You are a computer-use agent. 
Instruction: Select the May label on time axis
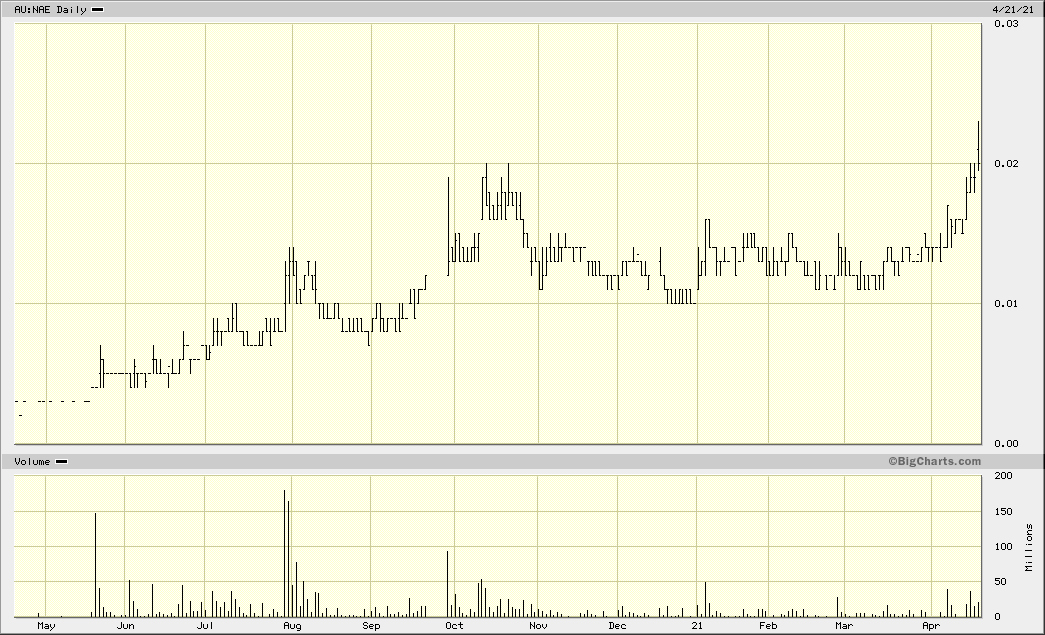[x=46, y=626]
